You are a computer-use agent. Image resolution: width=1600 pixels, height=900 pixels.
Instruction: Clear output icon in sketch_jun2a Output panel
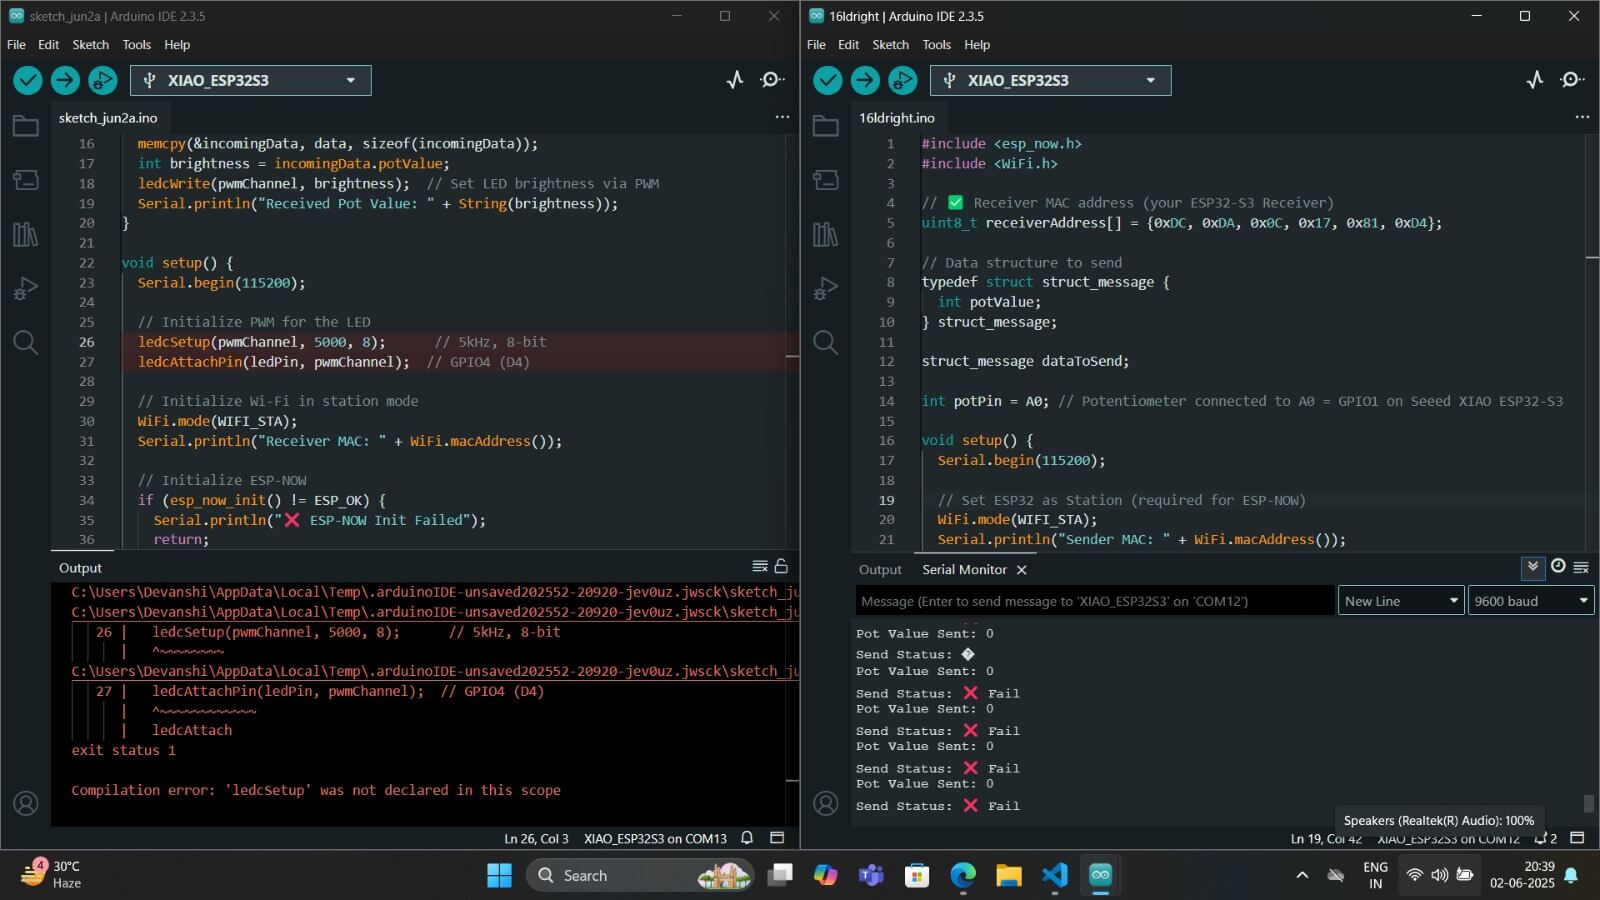(760, 566)
